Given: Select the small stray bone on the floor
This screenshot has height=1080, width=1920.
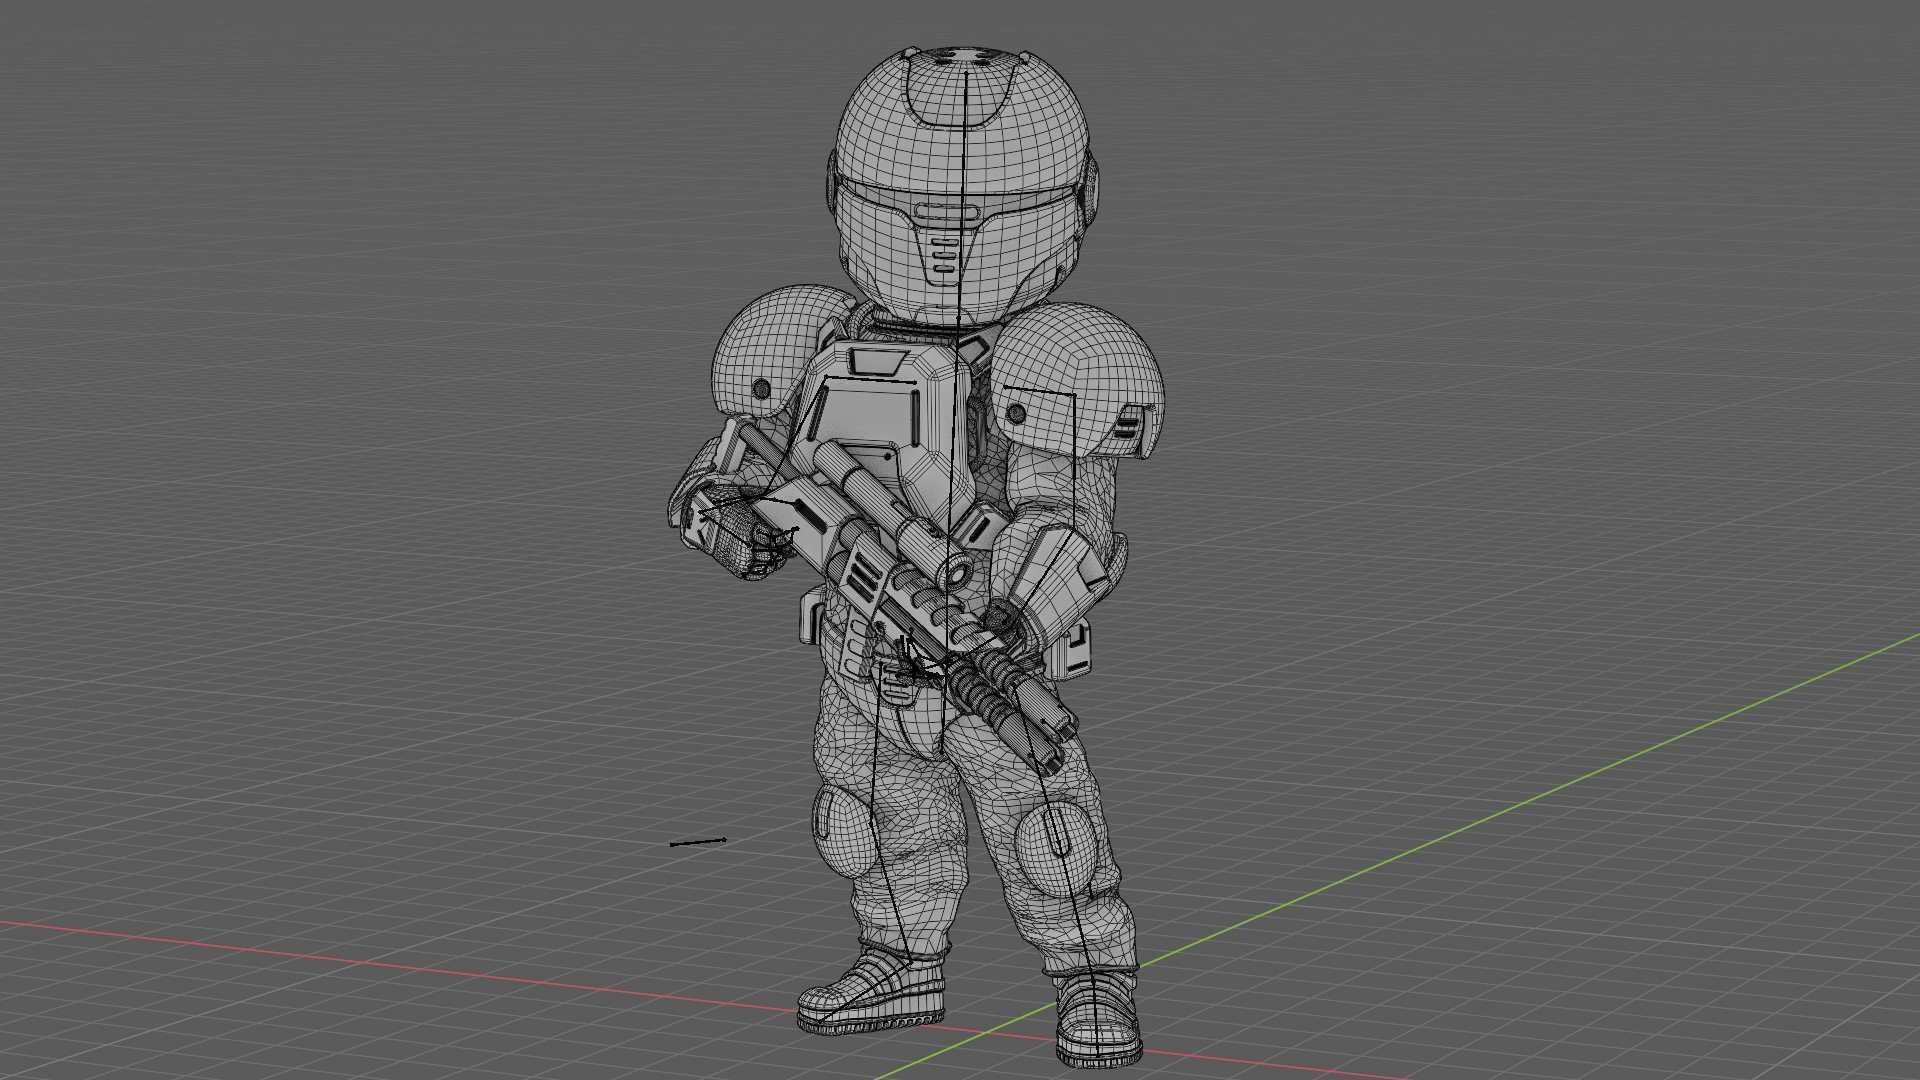Looking at the screenshot, I should point(698,842).
